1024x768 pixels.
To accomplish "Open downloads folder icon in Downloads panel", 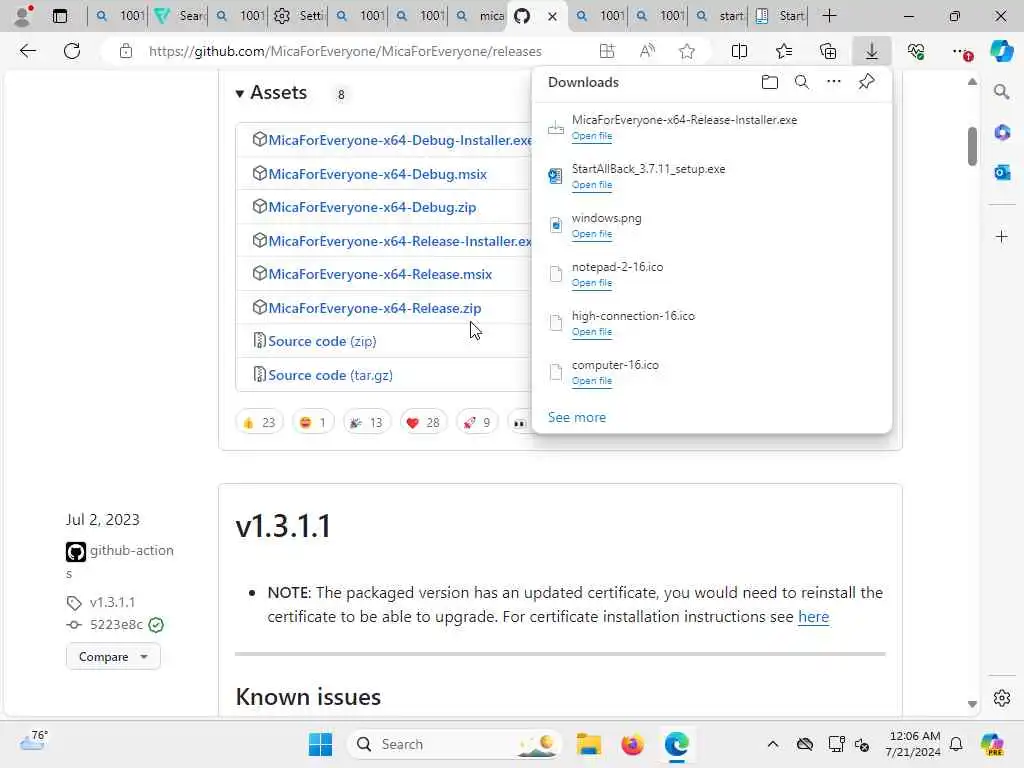I will (770, 82).
